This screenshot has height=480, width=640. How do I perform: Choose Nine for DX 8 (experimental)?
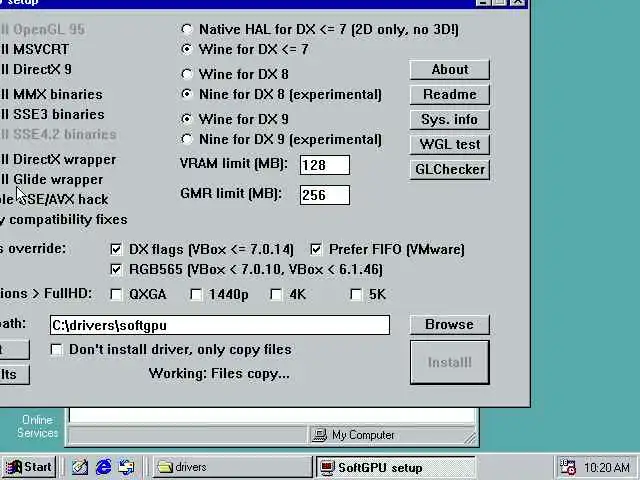[187, 94]
